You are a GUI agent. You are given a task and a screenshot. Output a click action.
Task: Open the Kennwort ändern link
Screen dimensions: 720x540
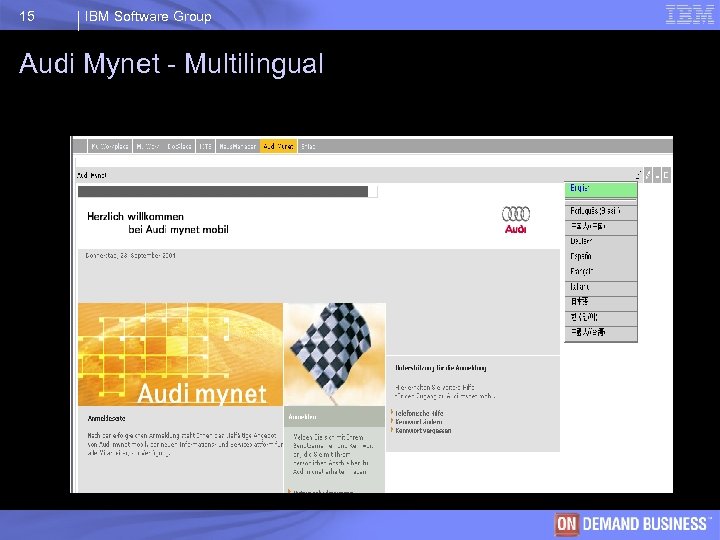[x=418, y=422]
